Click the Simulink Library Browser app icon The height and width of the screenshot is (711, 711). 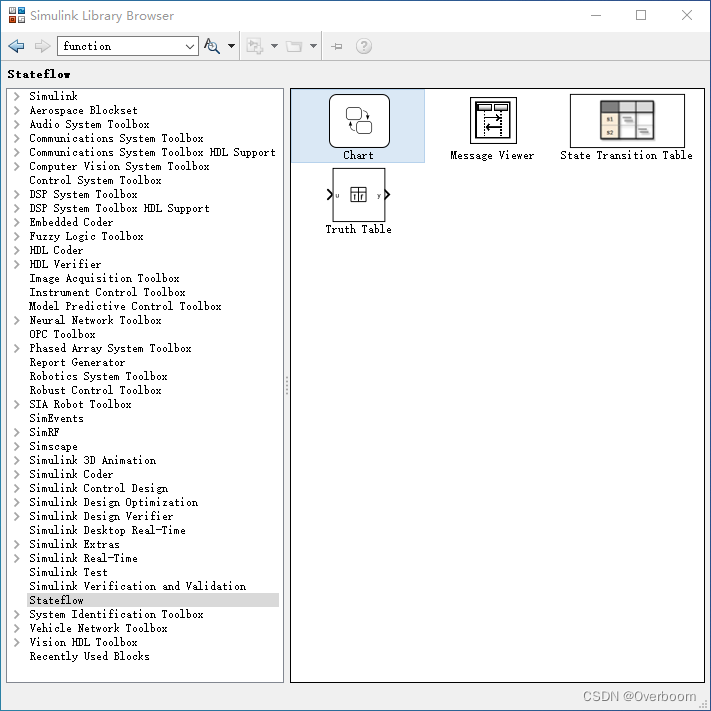point(17,15)
